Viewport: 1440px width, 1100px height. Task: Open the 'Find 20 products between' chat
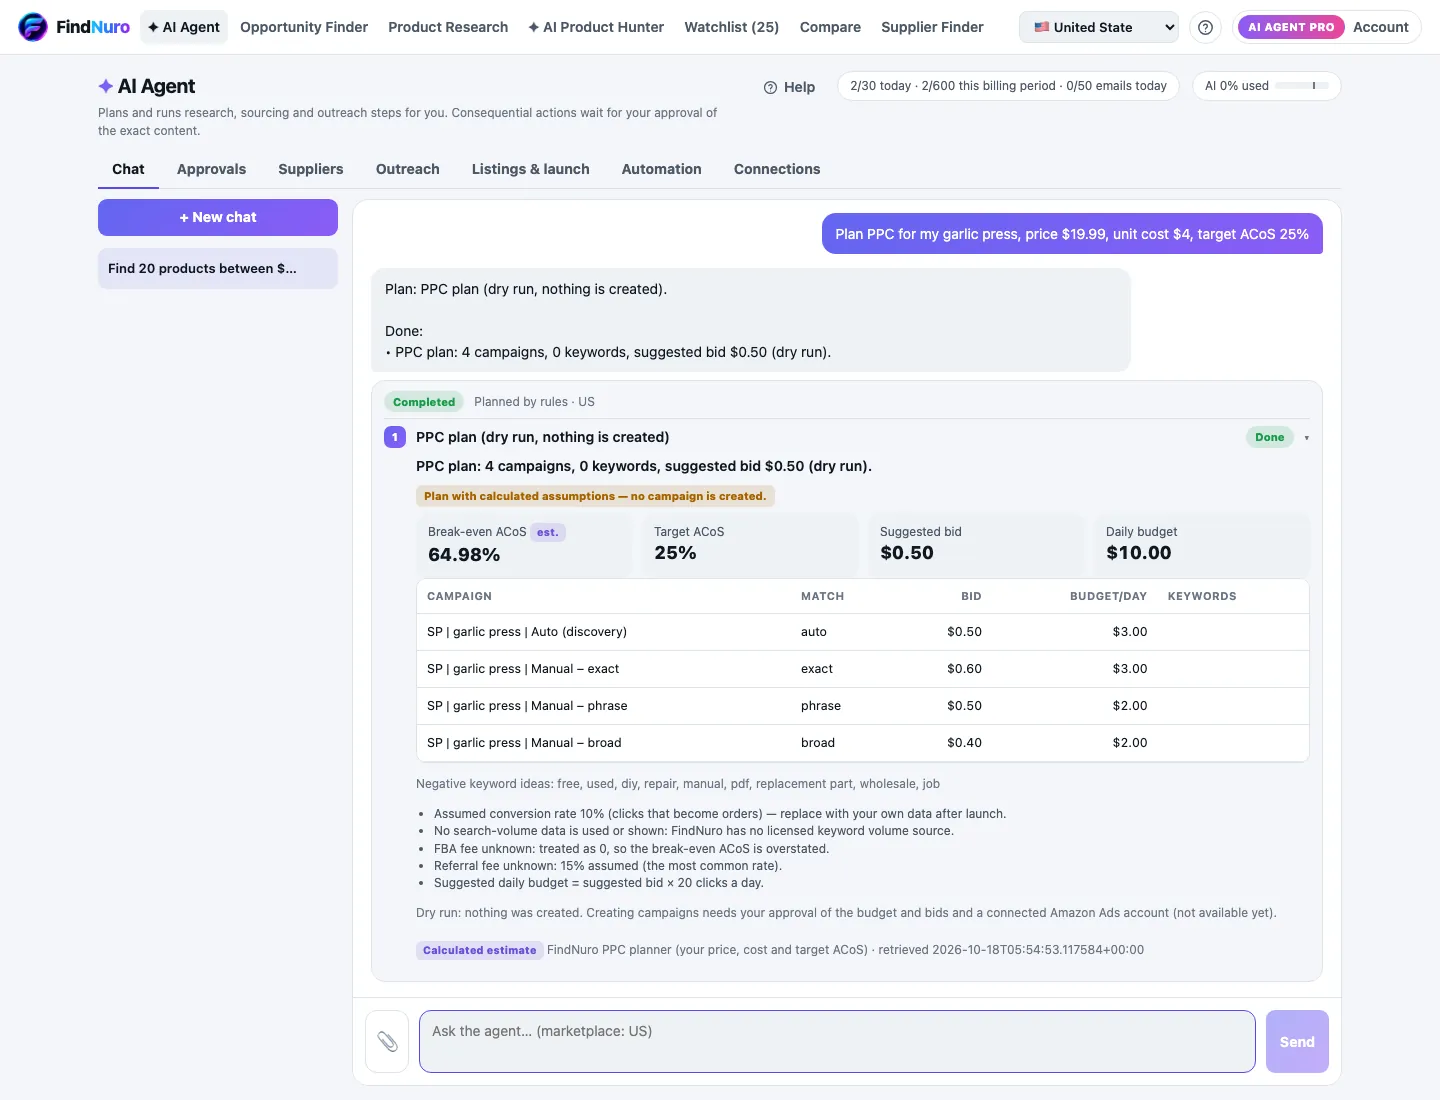click(218, 268)
